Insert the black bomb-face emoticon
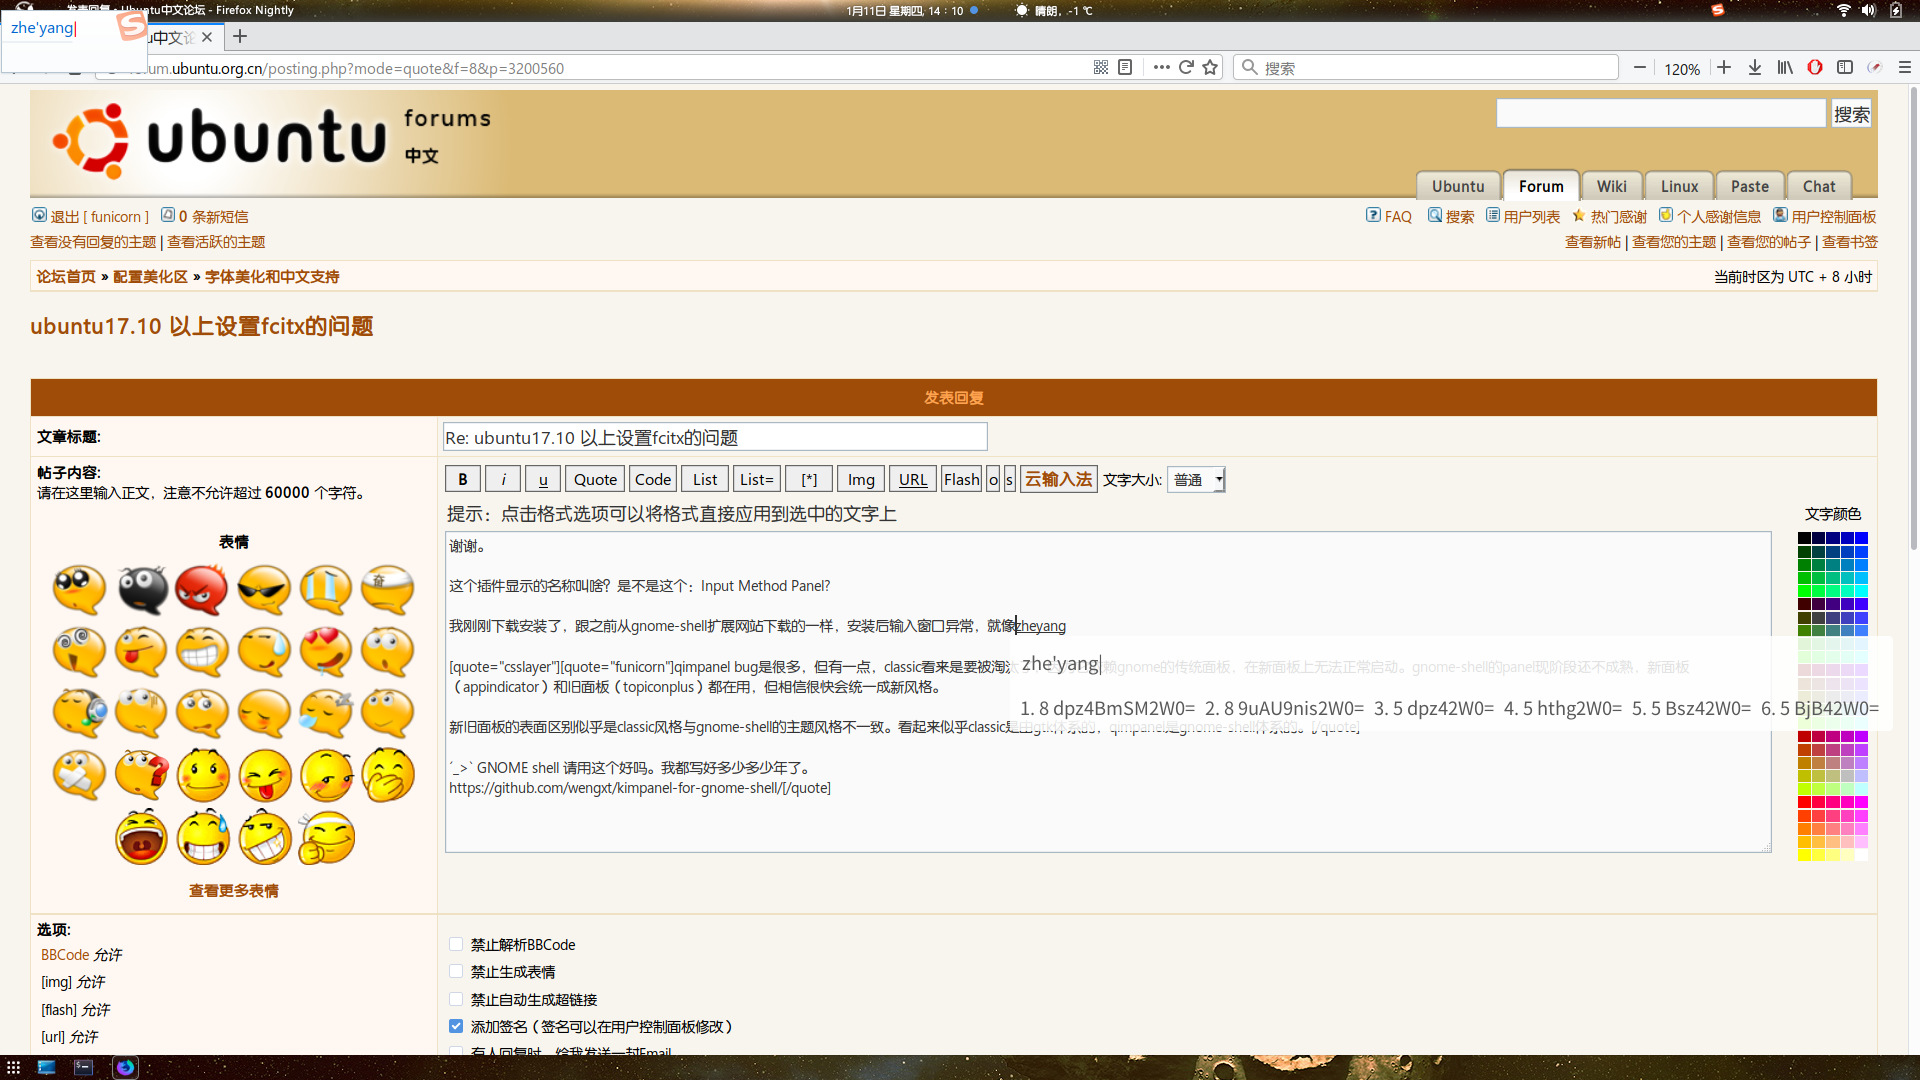 pyautogui.click(x=141, y=589)
